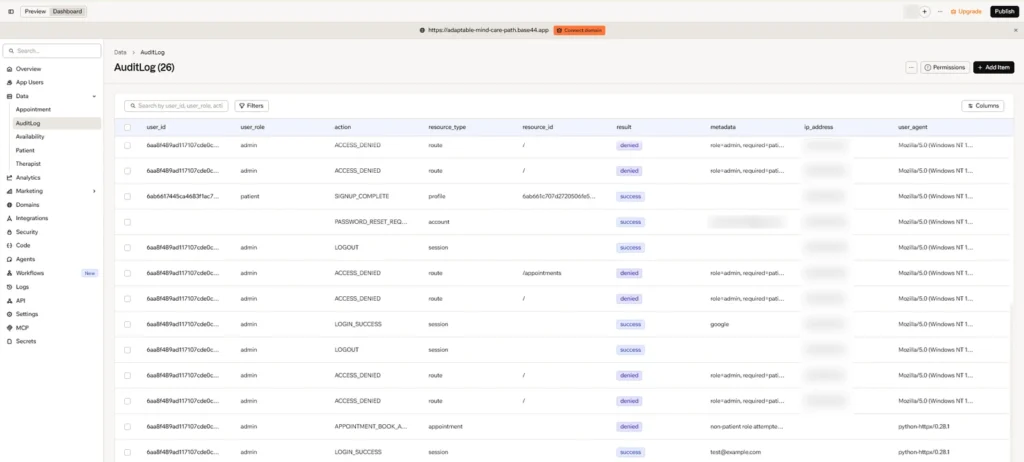Click the circular plus icon near Upgrade

click(x=925, y=12)
